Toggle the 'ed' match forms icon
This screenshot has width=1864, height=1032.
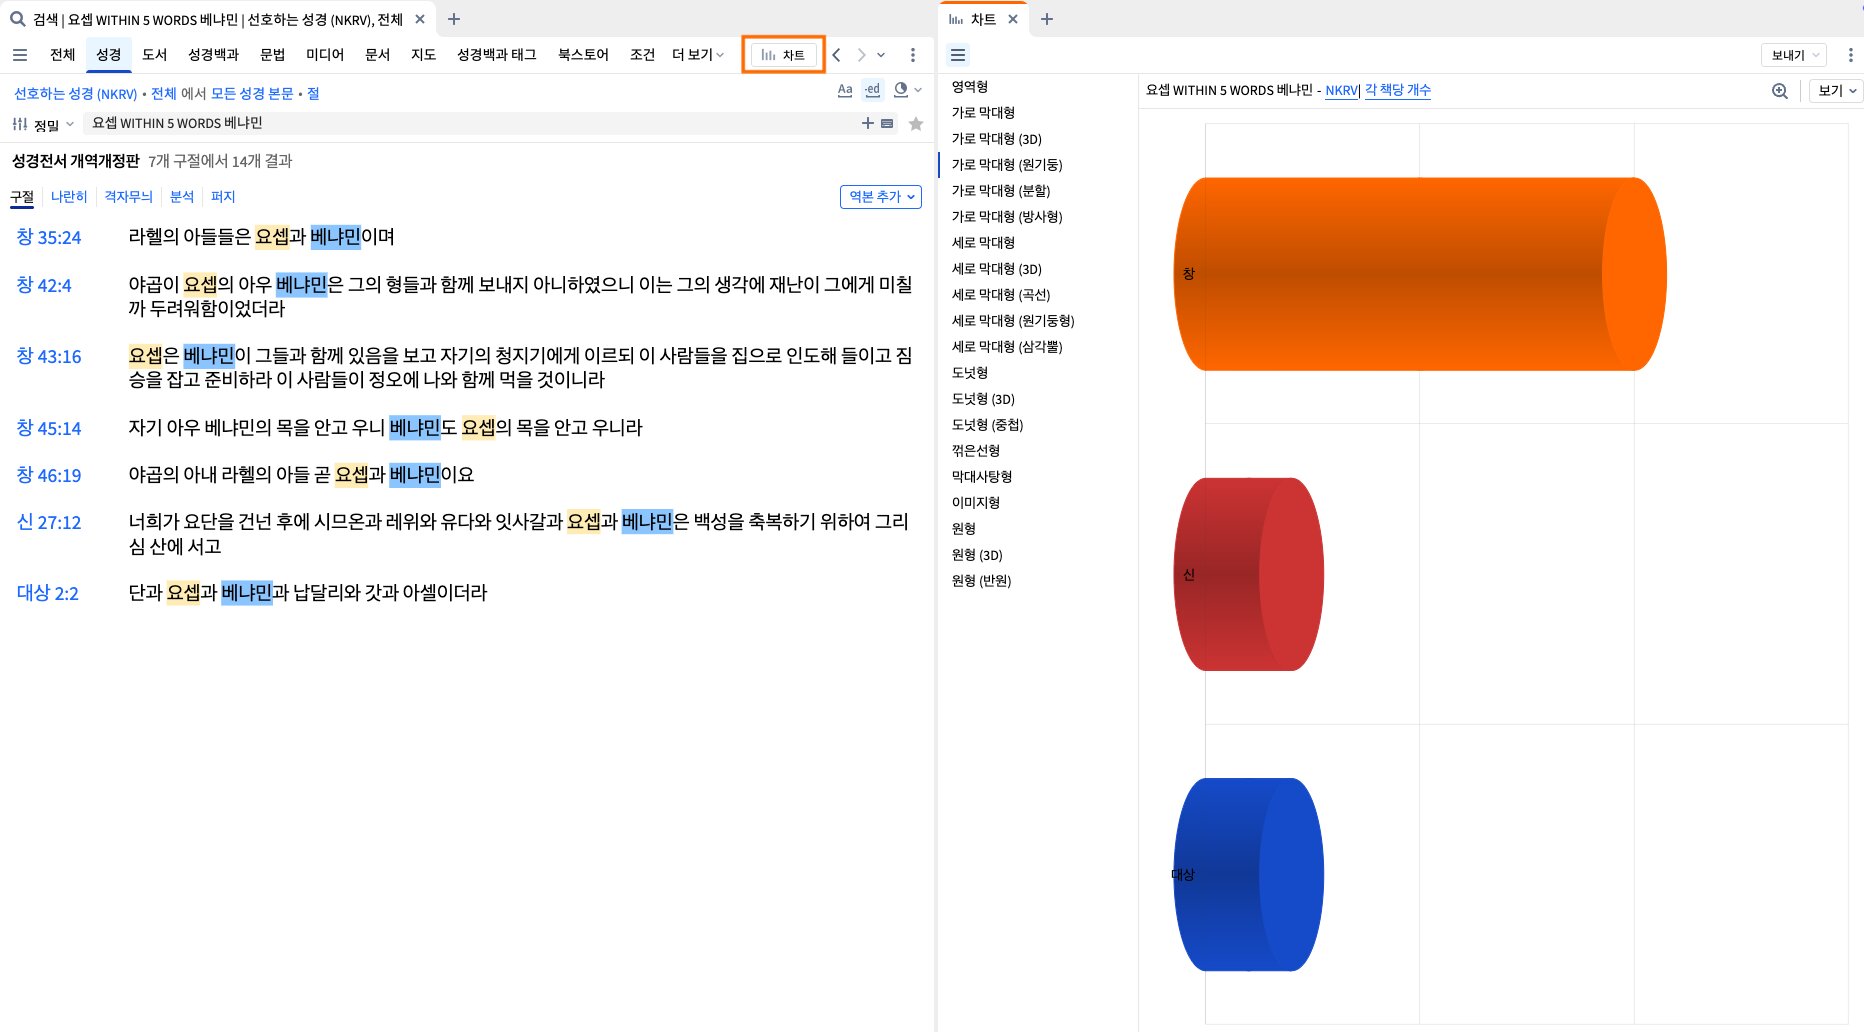(873, 90)
